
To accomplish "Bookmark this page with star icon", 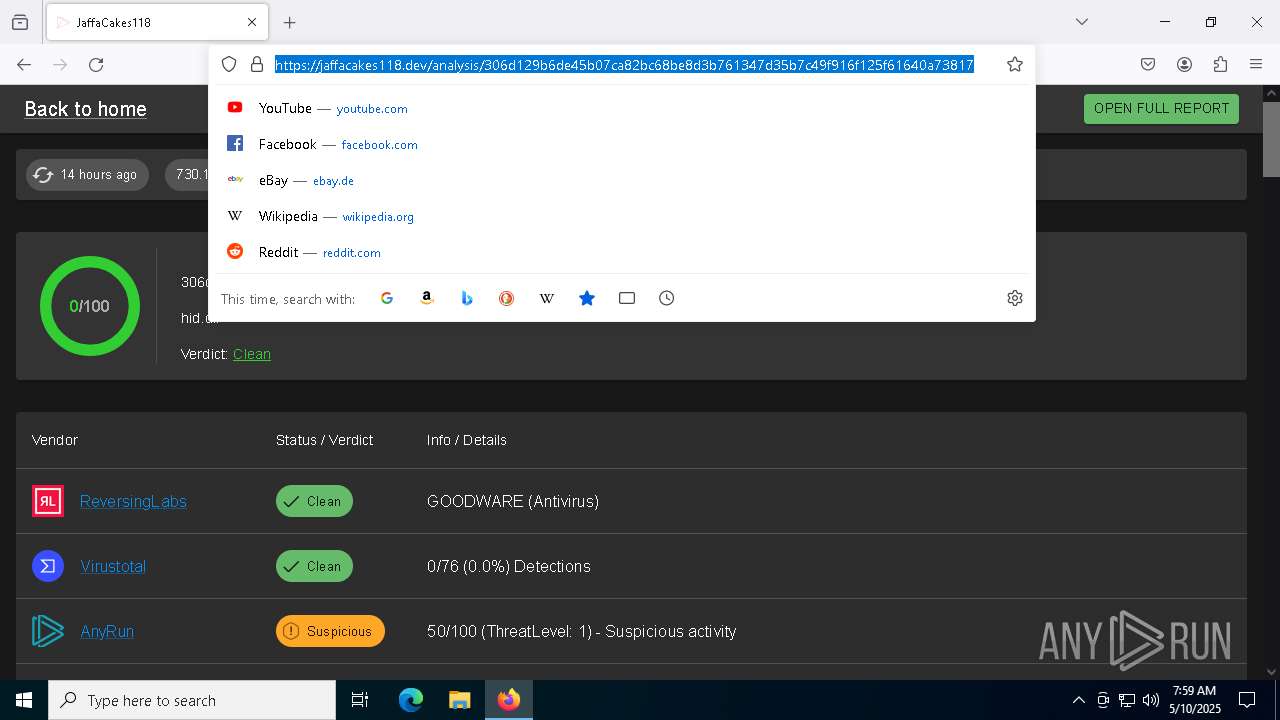I will pos(1015,64).
